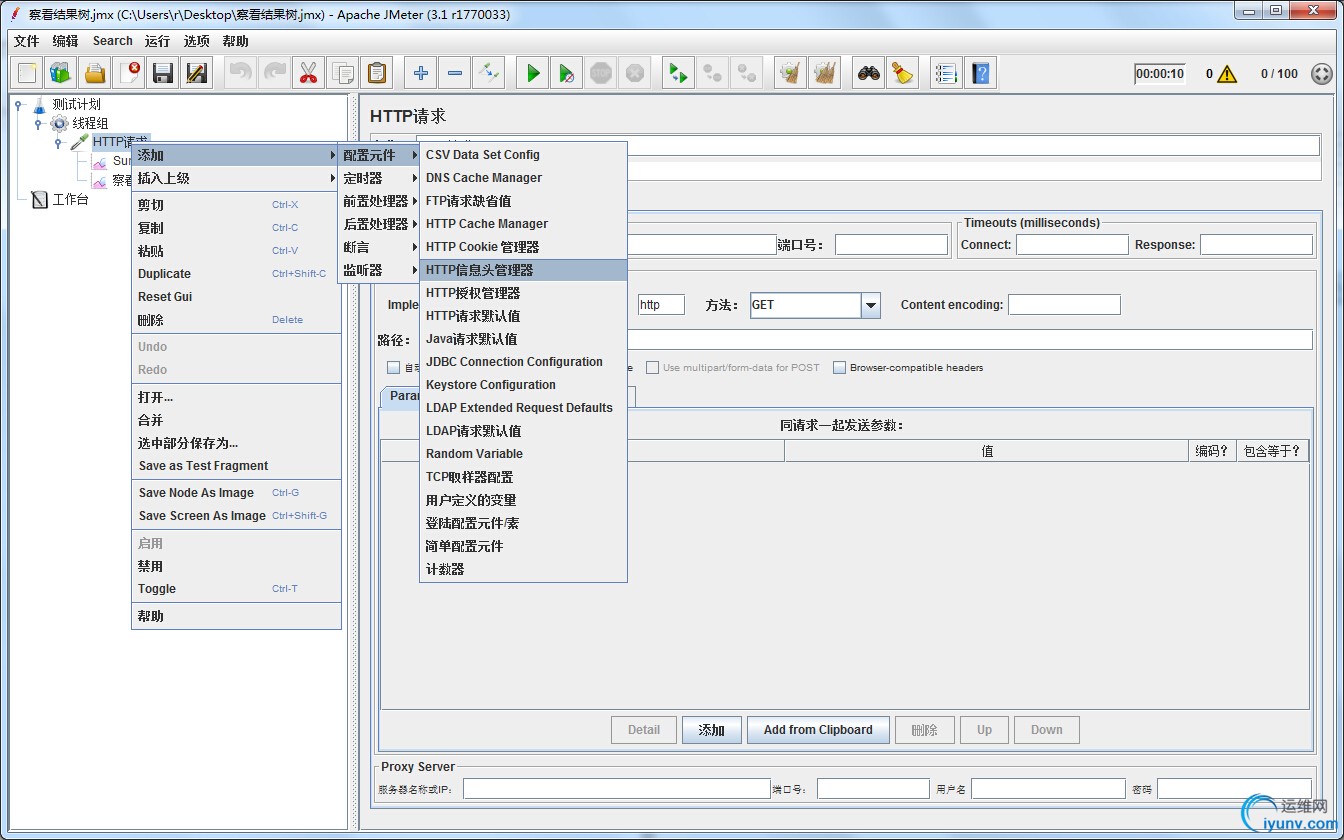Screen dimensions: 1344x840
Task: Expand the 插入上级 submenu
Action: click(x=237, y=178)
